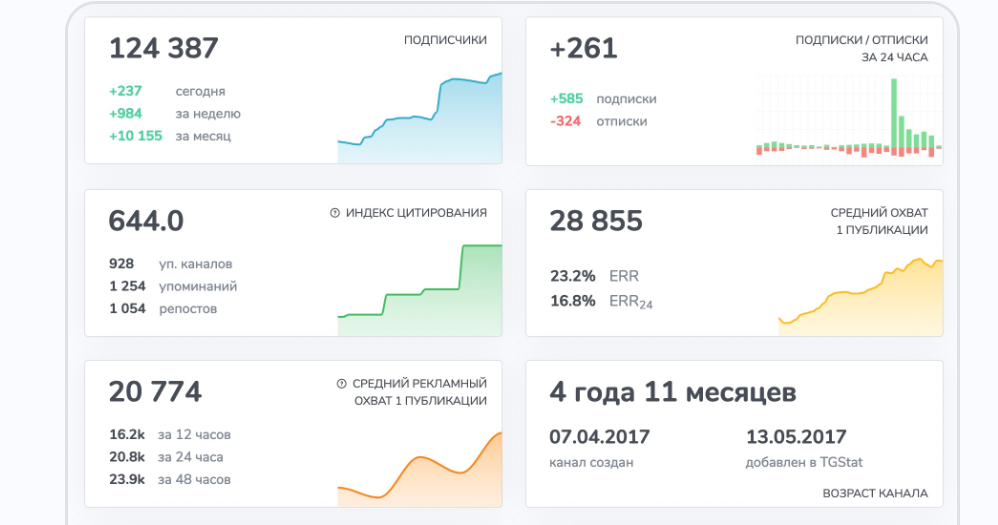Image resolution: width=998 pixels, height=525 pixels.
Task: Click the 644.0 citation index value
Action: (146, 221)
